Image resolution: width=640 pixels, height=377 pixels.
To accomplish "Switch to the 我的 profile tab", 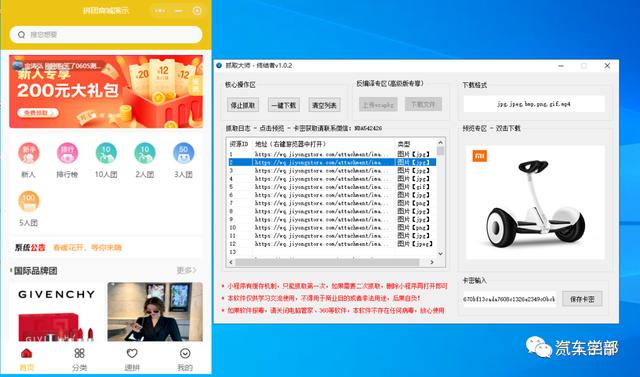I will coord(185,359).
